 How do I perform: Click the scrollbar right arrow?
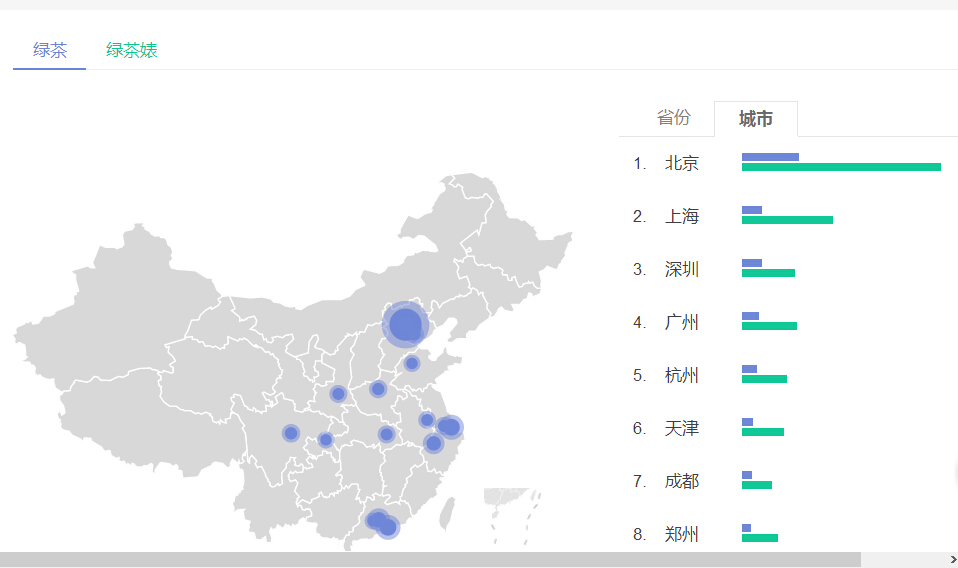953,559
